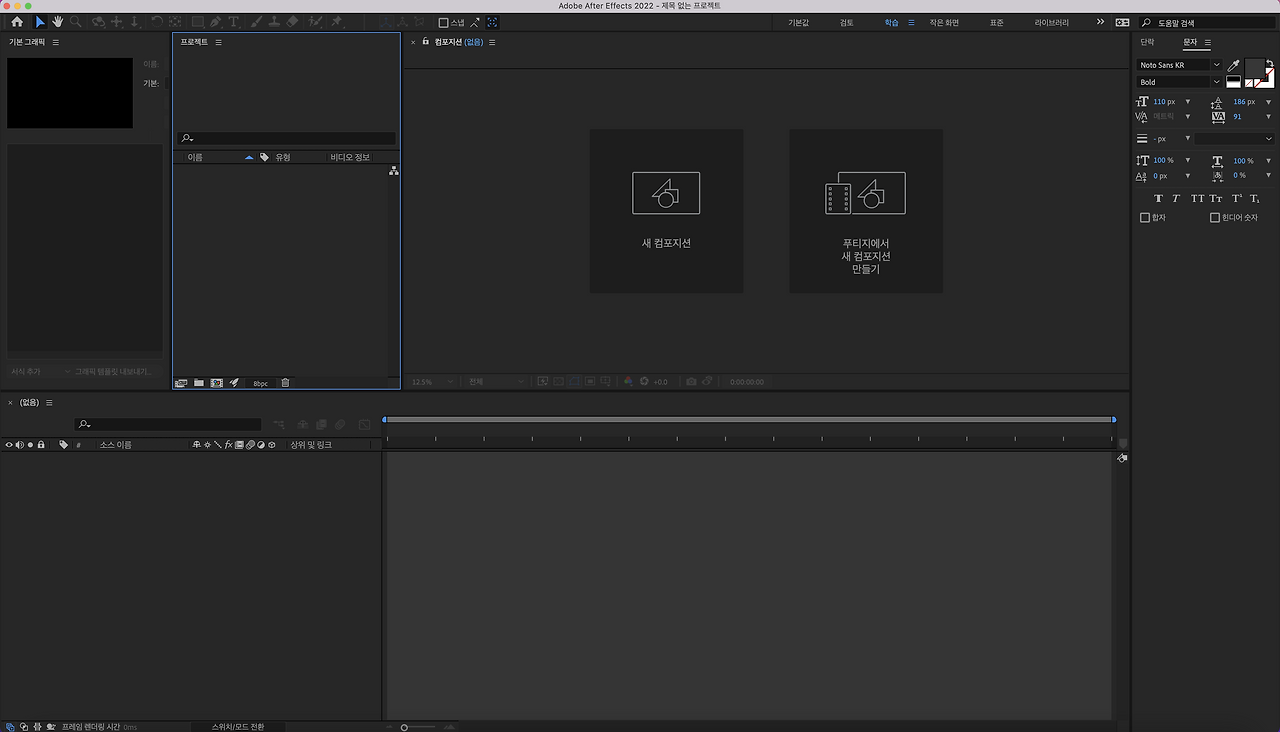The width and height of the screenshot is (1280, 732).
Task: Toggle the timeline lock column header
Action: point(41,445)
